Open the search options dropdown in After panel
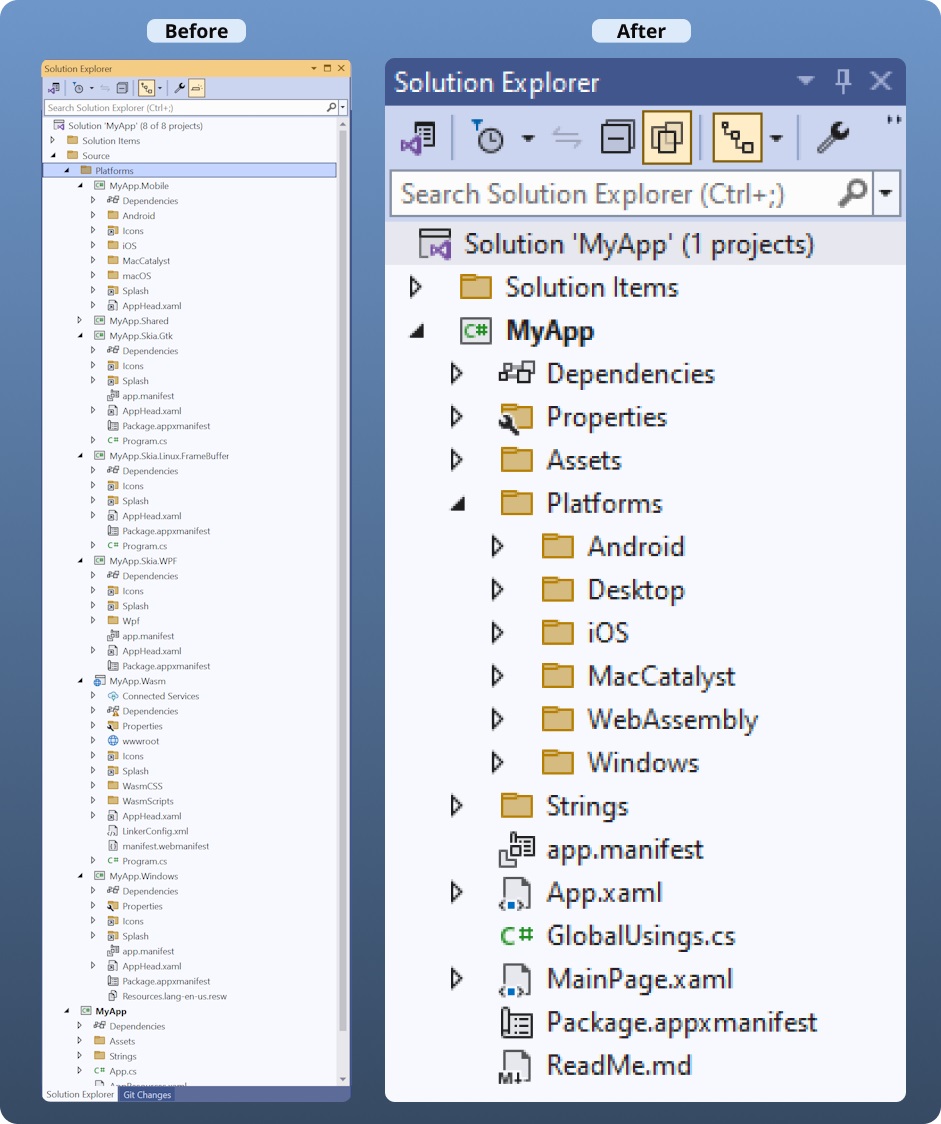 [886, 193]
